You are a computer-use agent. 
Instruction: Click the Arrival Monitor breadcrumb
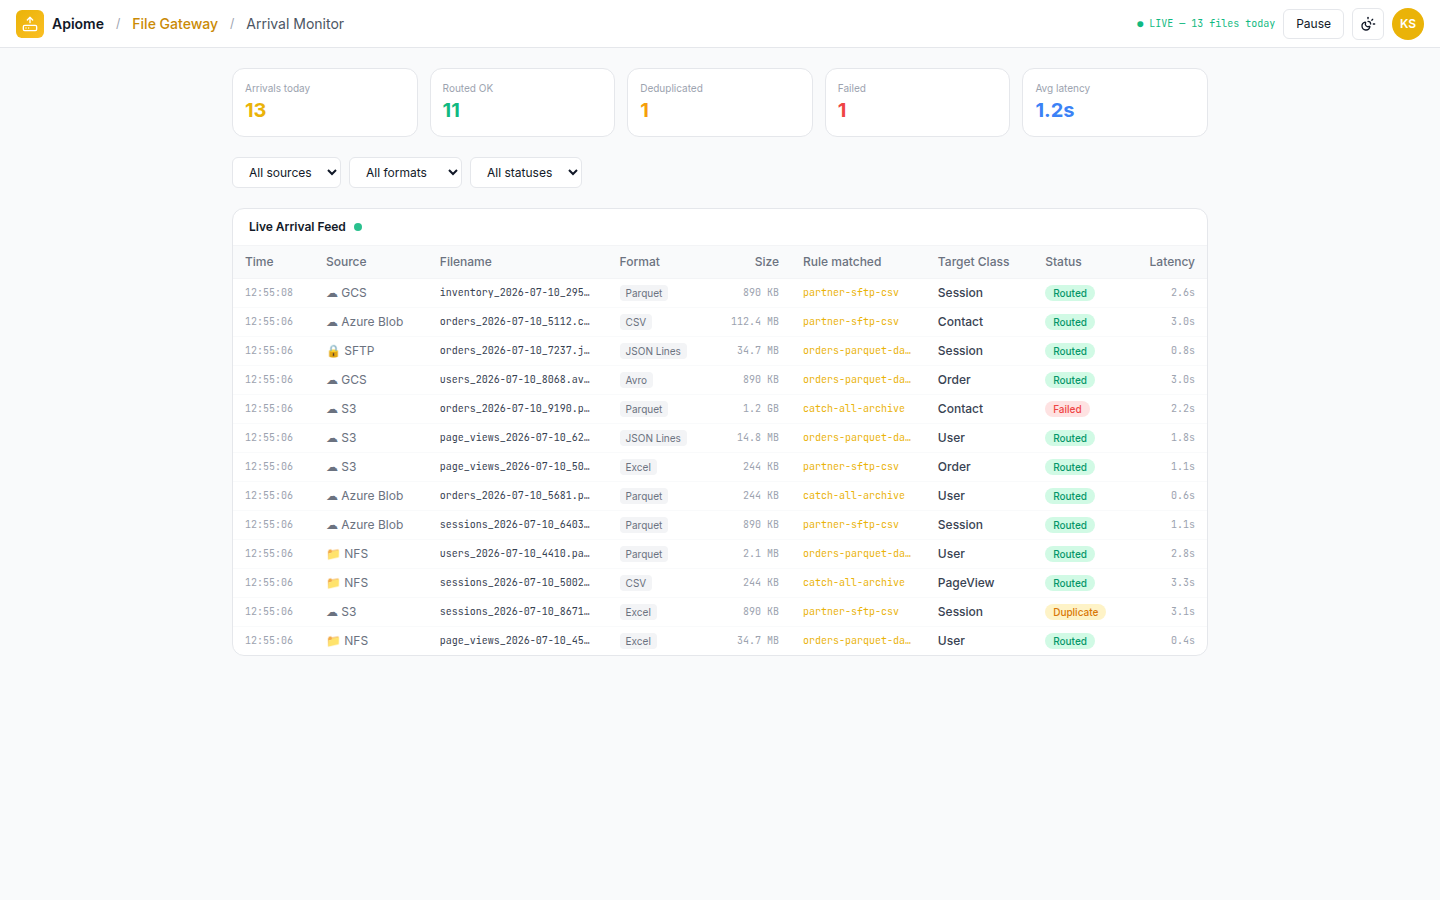pyautogui.click(x=295, y=24)
